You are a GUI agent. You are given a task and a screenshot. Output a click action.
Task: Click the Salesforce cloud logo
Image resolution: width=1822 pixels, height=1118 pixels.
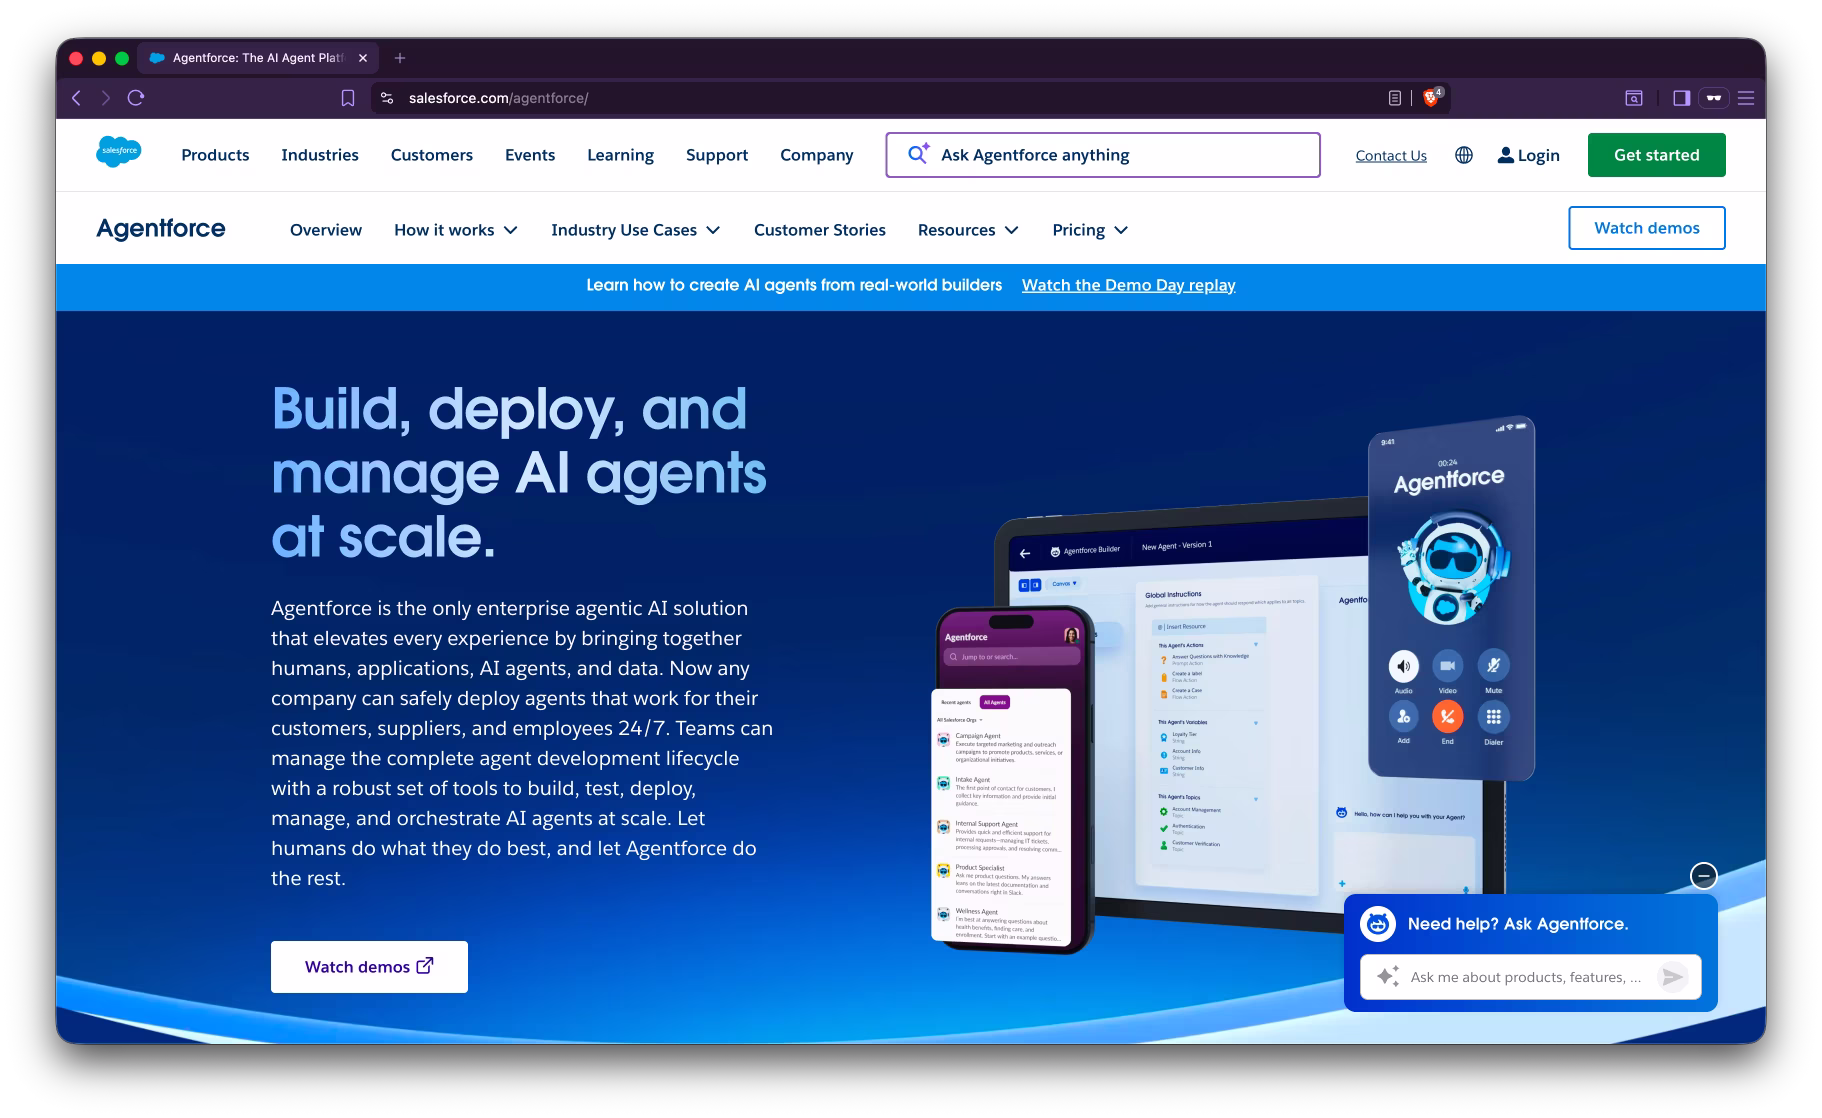coord(118,152)
